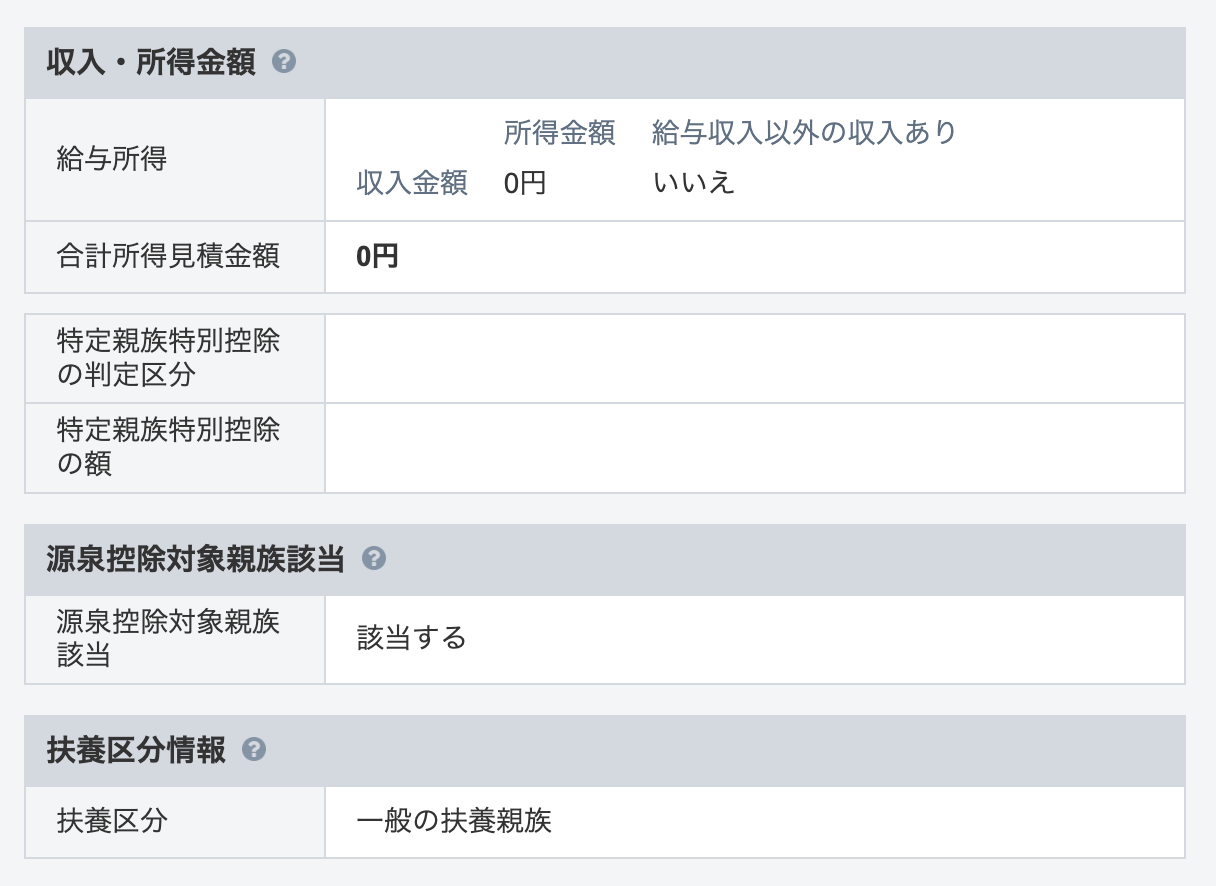Open help for 源泉控除対象親族該当 section

point(374,559)
